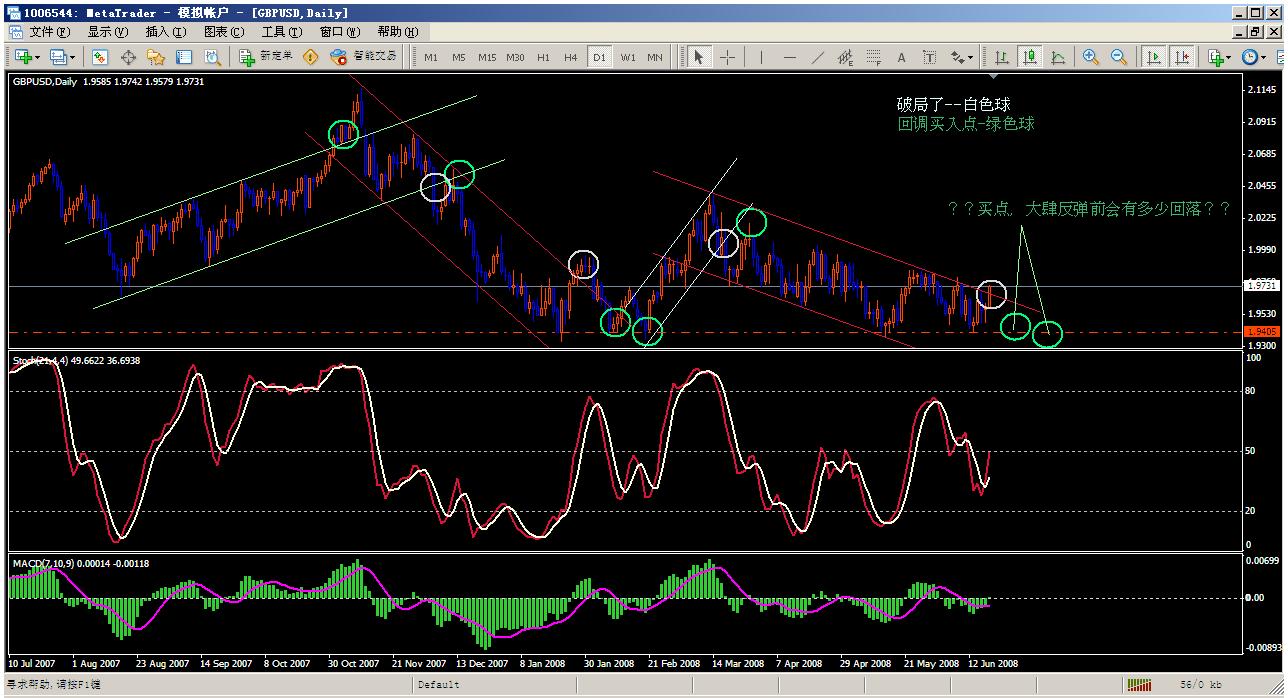Click the Default profile in status bar

[x=438, y=685]
